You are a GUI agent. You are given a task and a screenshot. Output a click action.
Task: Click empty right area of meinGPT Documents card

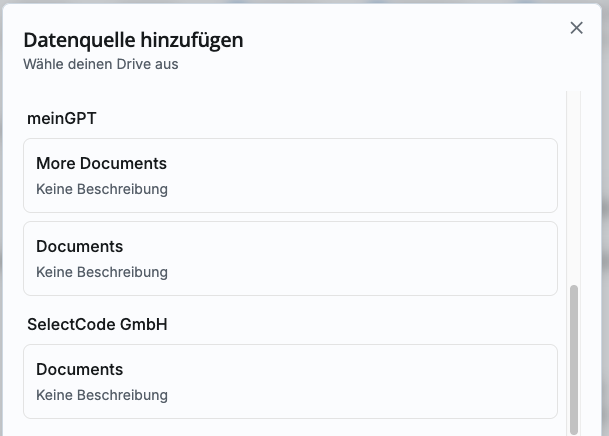450,258
